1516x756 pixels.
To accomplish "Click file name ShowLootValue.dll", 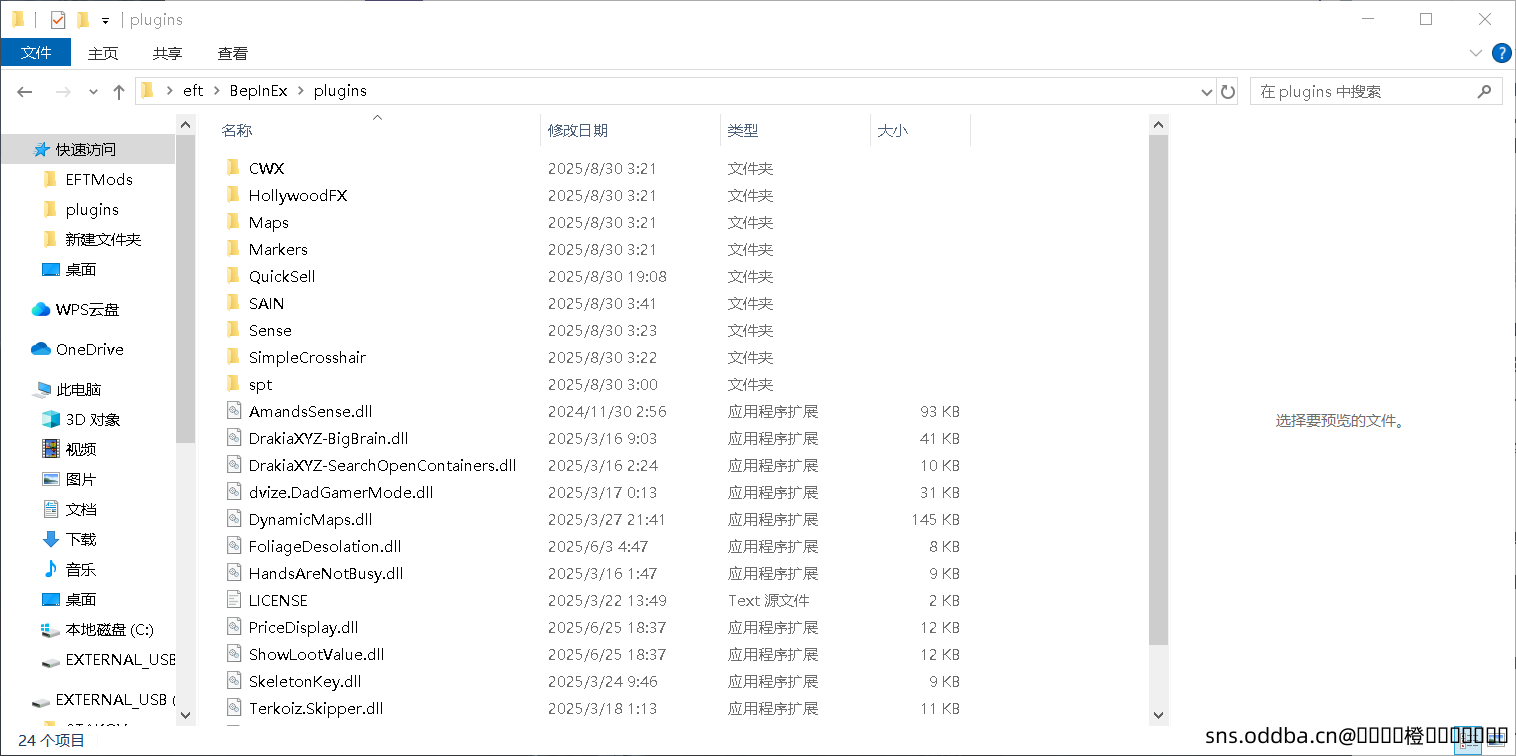I will (316, 654).
